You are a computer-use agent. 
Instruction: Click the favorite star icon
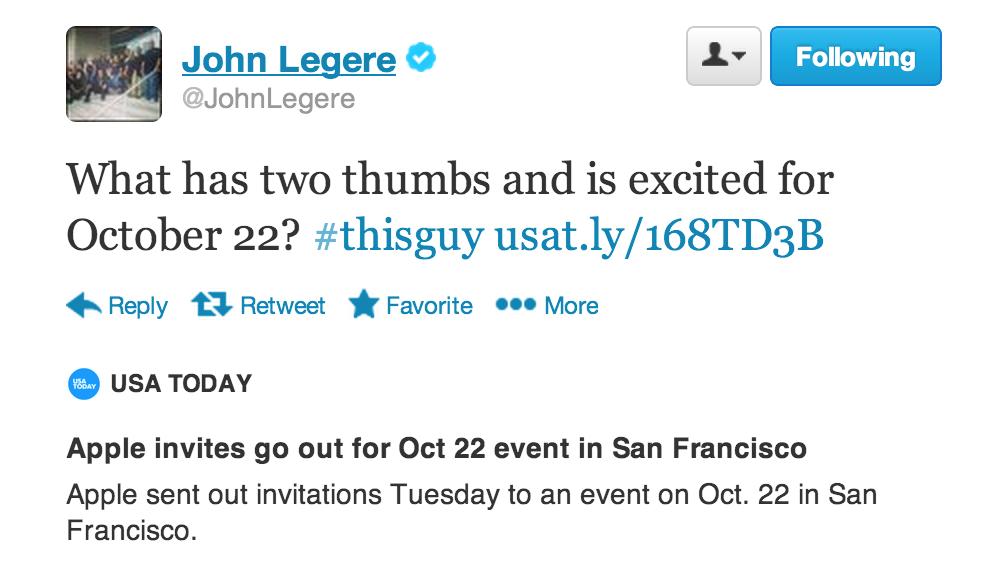click(x=363, y=305)
